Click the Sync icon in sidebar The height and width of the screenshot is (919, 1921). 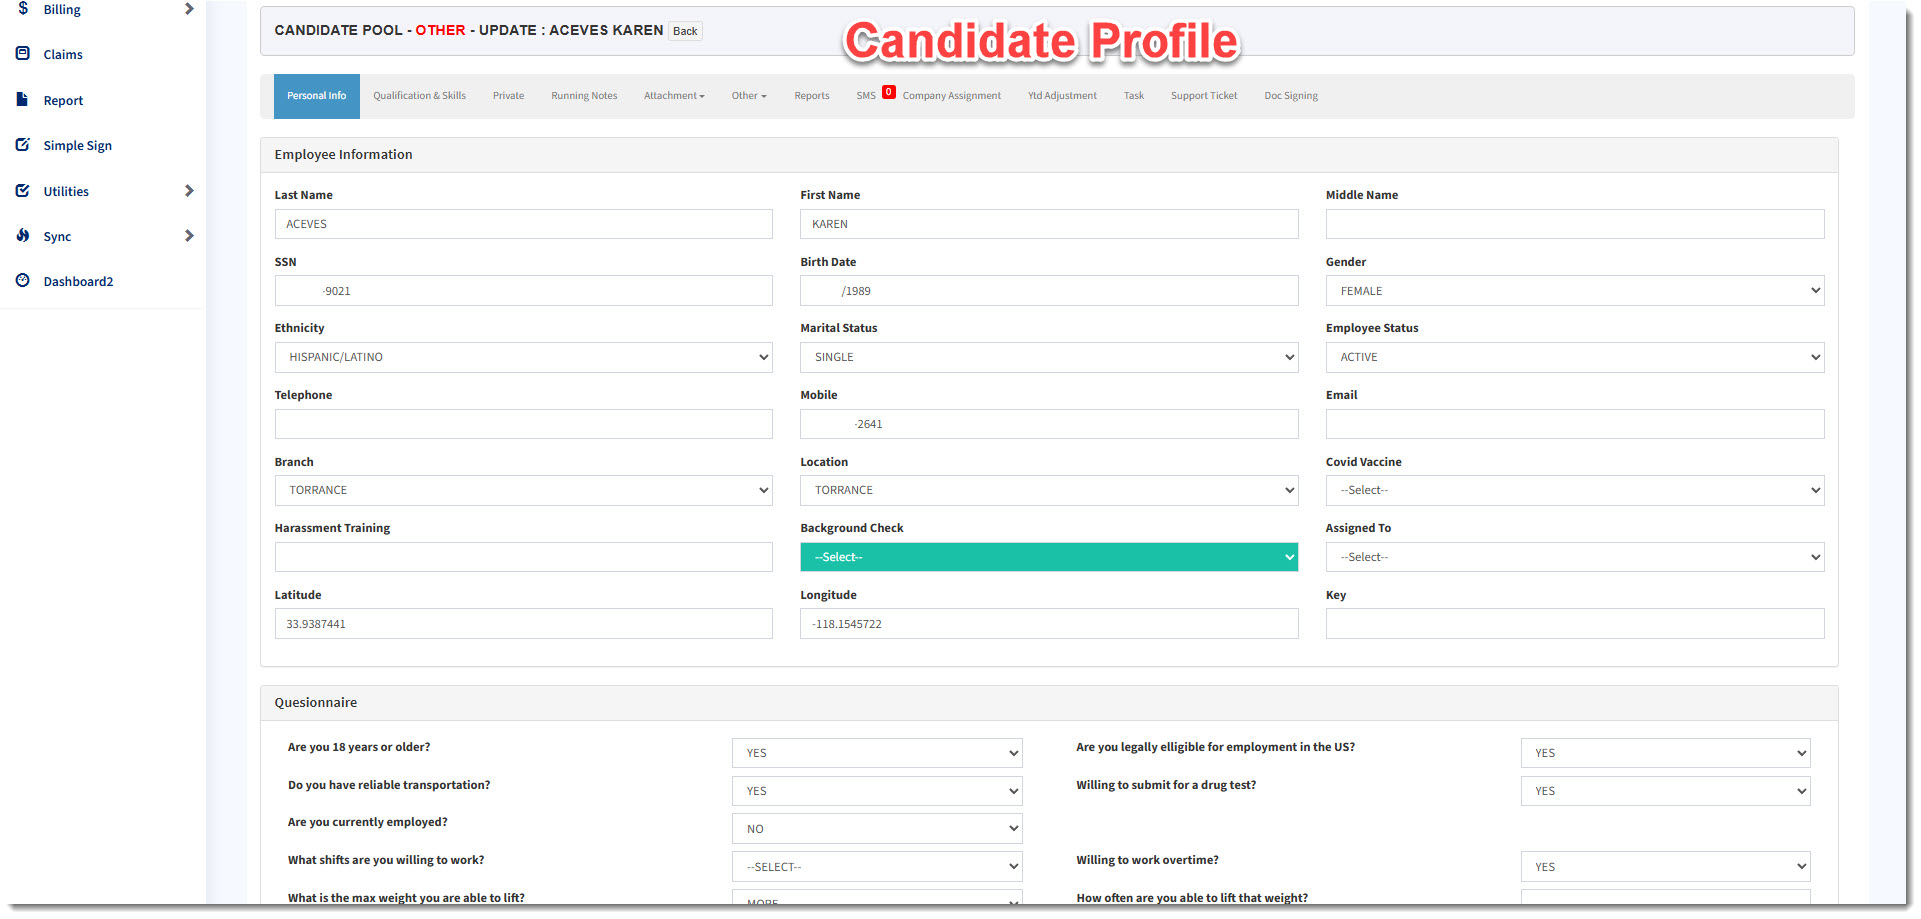tap(23, 235)
